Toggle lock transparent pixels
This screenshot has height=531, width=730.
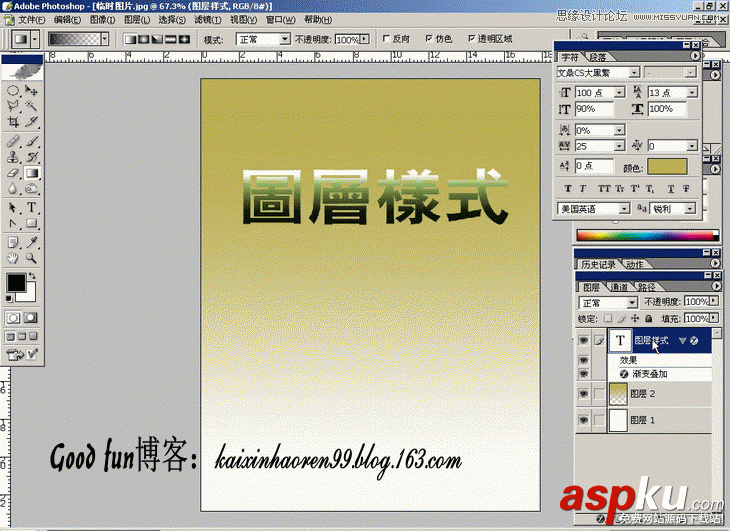coord(608,319)
